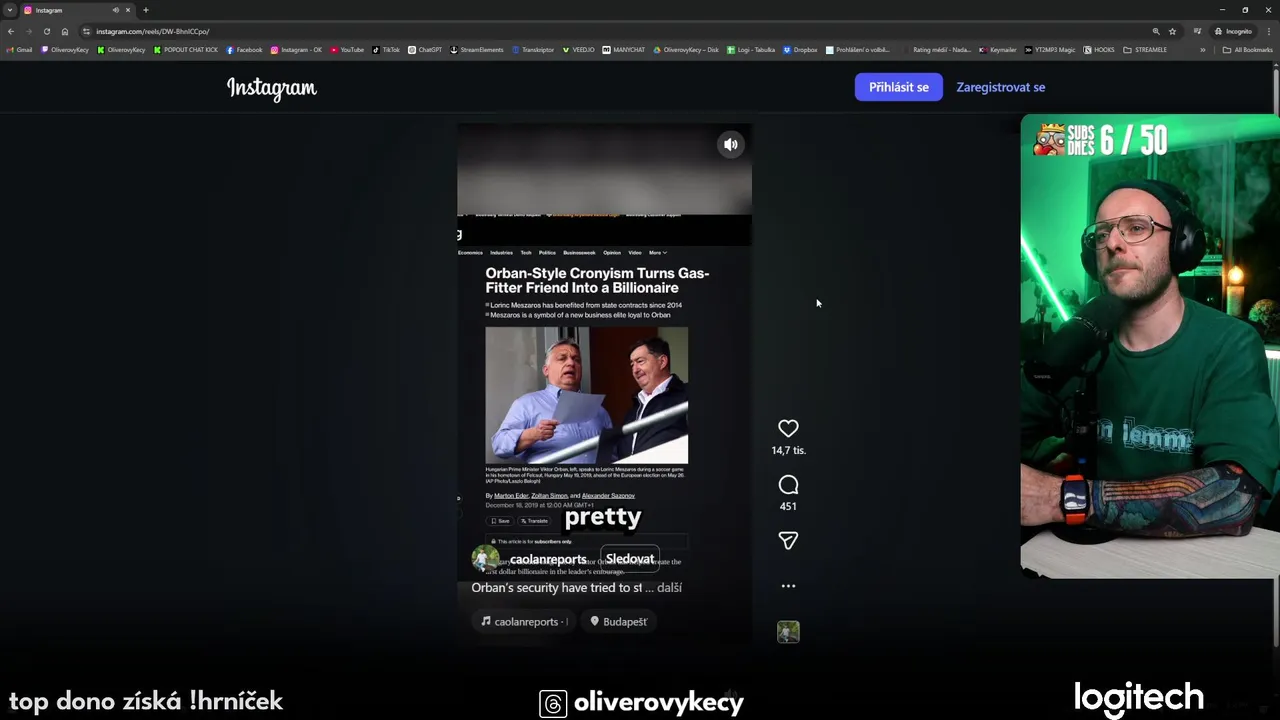1280x720 pixels.
Task: Open the YouTube bookmark
Action: tap(347, 50)
